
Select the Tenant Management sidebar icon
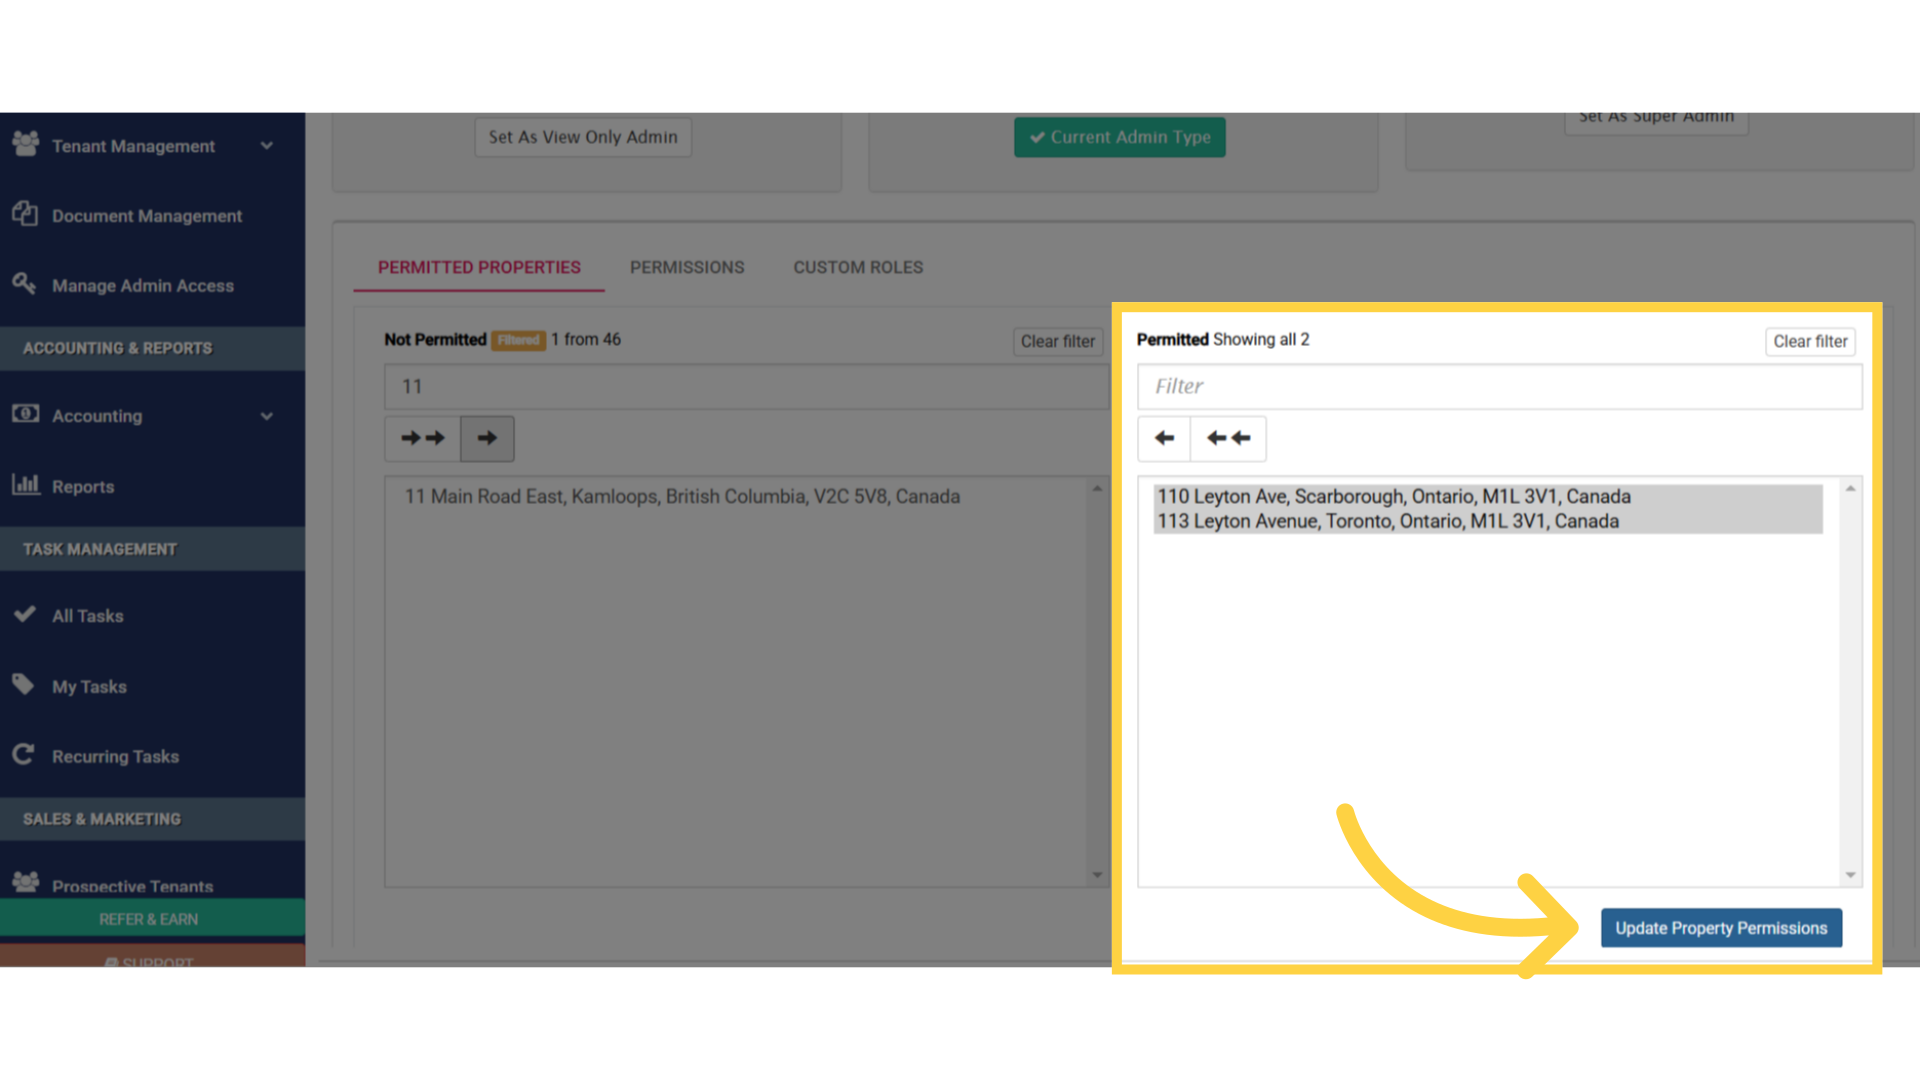(x=24, y=144)
